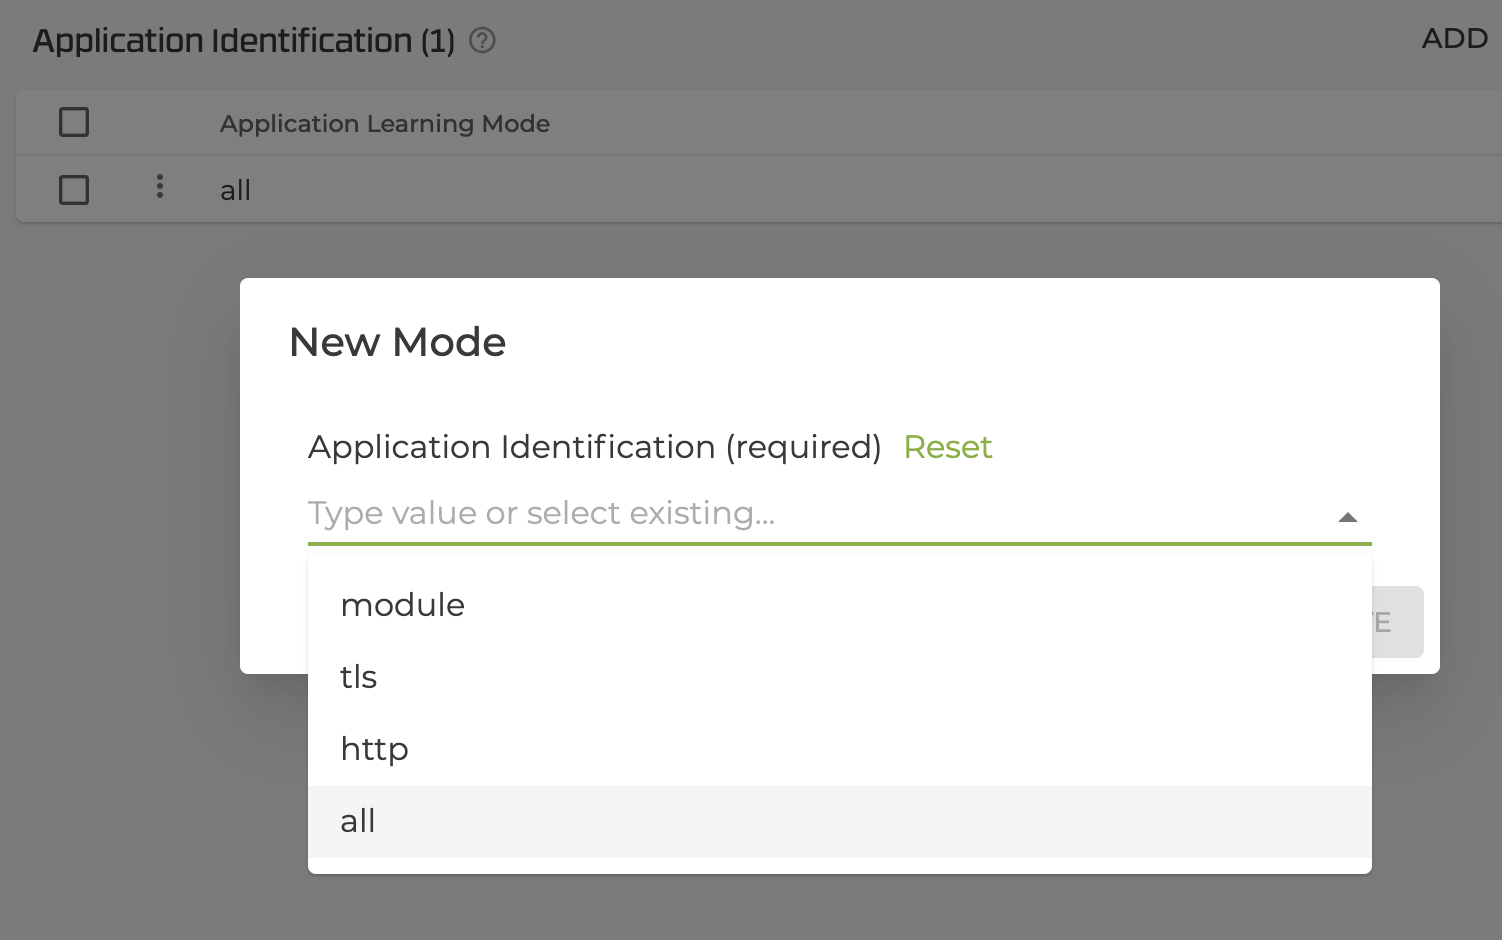Click the white dialog area beside the Reset link
1502x940 pixels.
point(1180,447)
